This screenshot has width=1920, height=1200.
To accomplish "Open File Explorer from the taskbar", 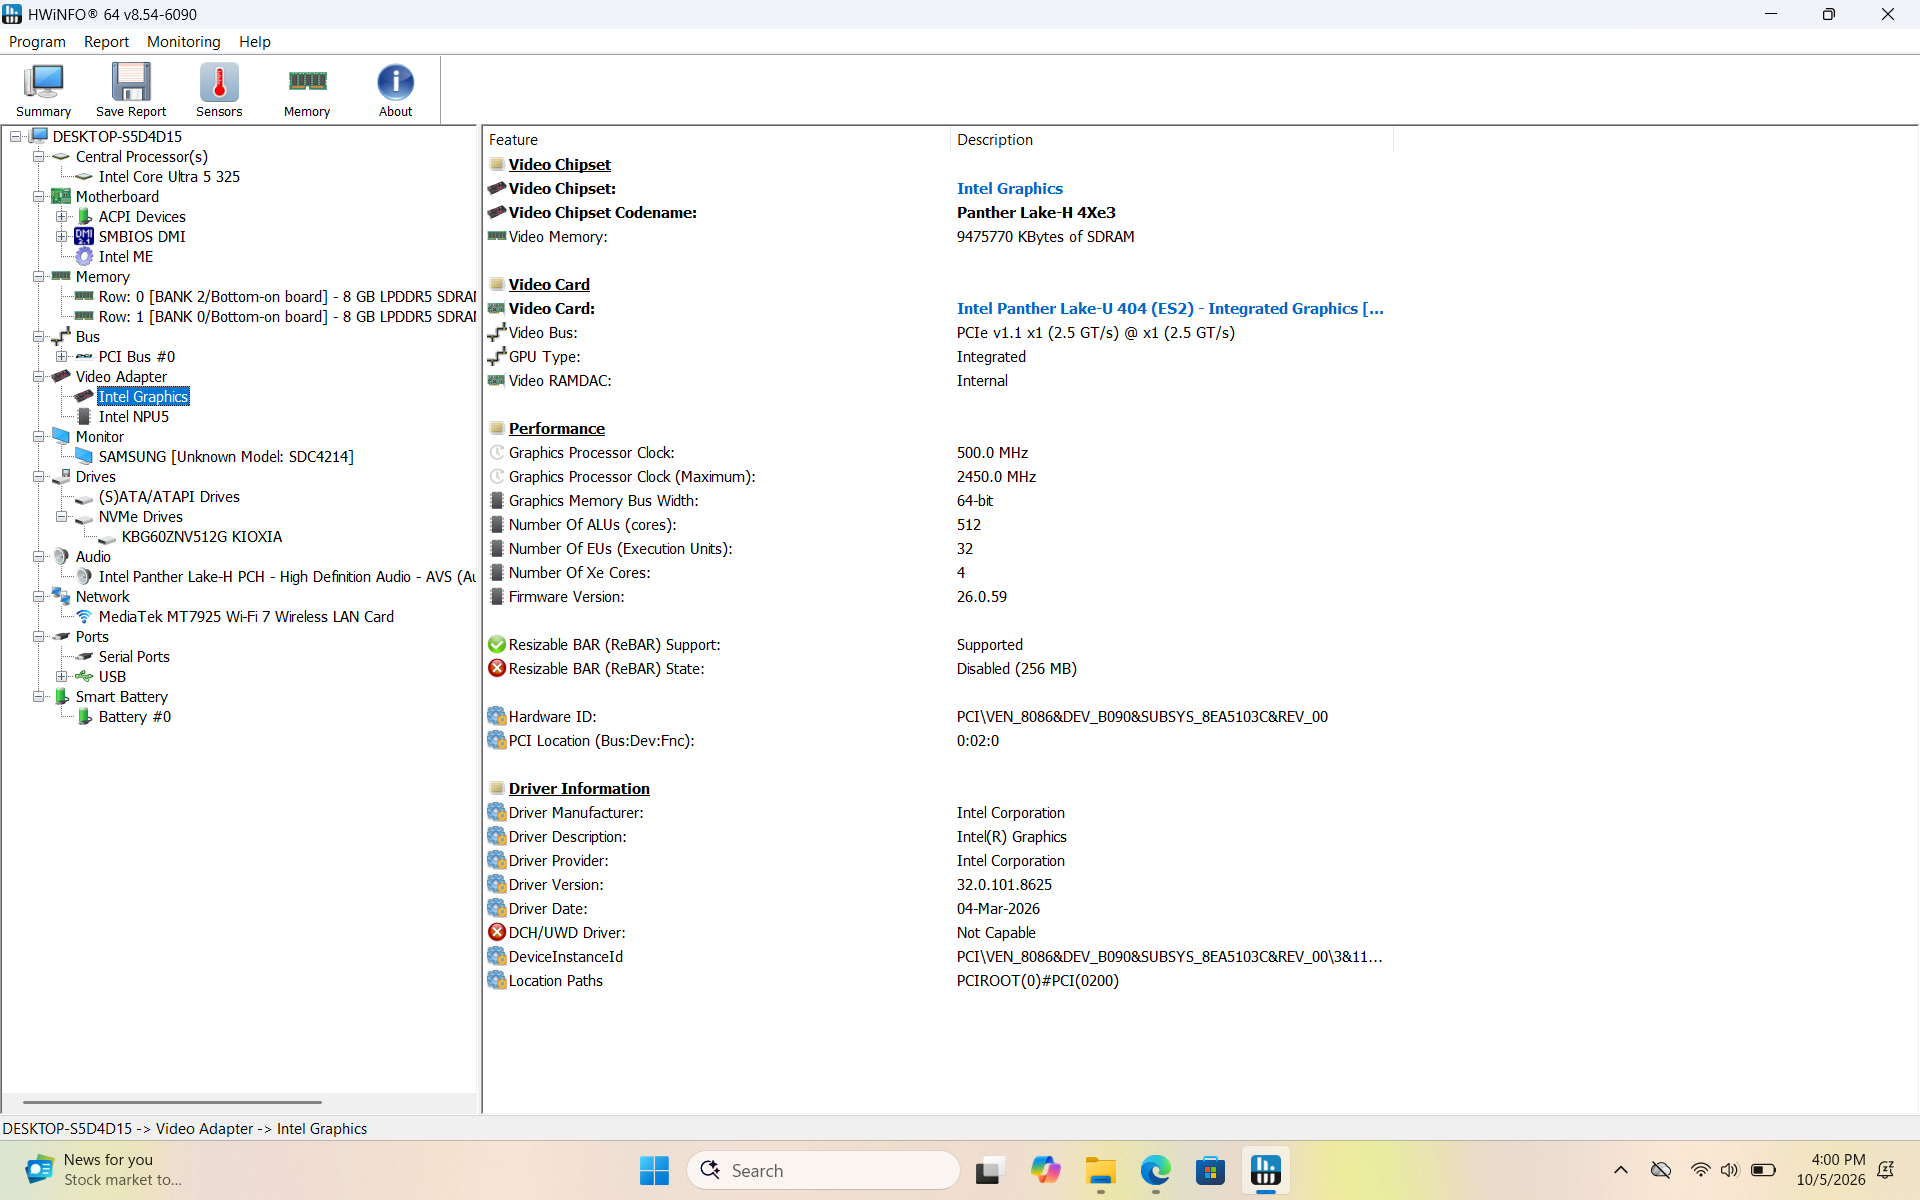I will (1100, 1170).
